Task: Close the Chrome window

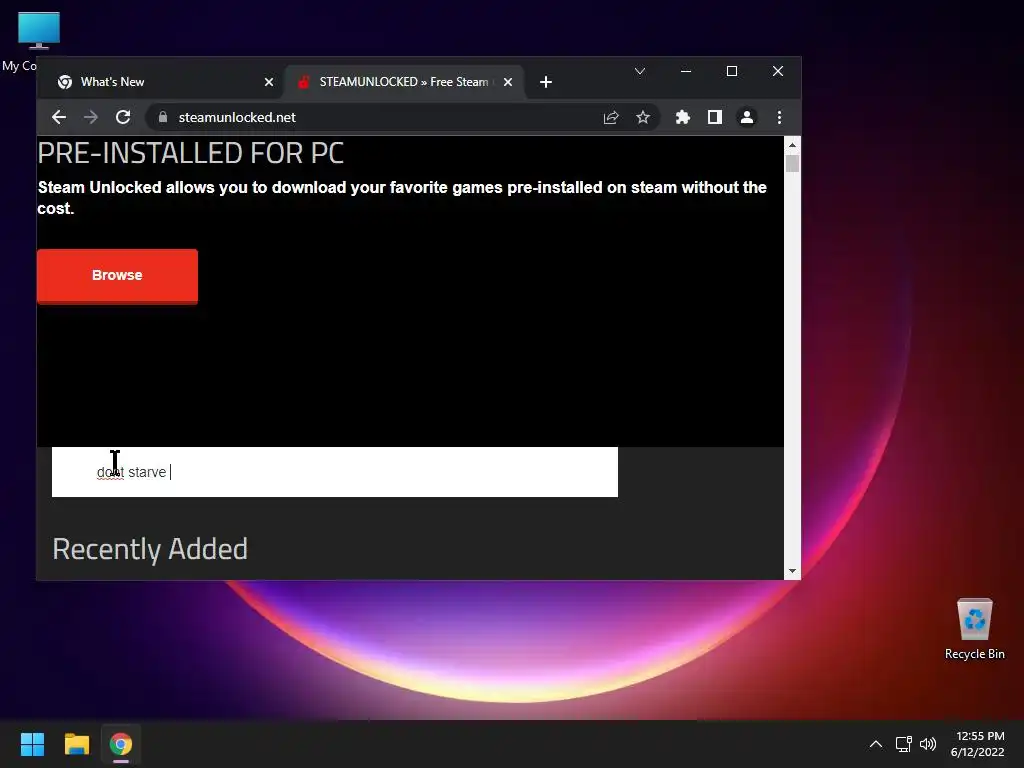Action: point(778,71)
